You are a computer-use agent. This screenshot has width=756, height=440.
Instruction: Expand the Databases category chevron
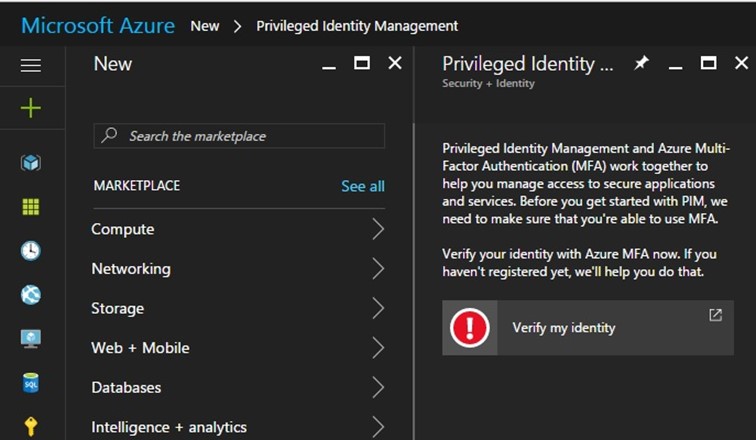378,387
